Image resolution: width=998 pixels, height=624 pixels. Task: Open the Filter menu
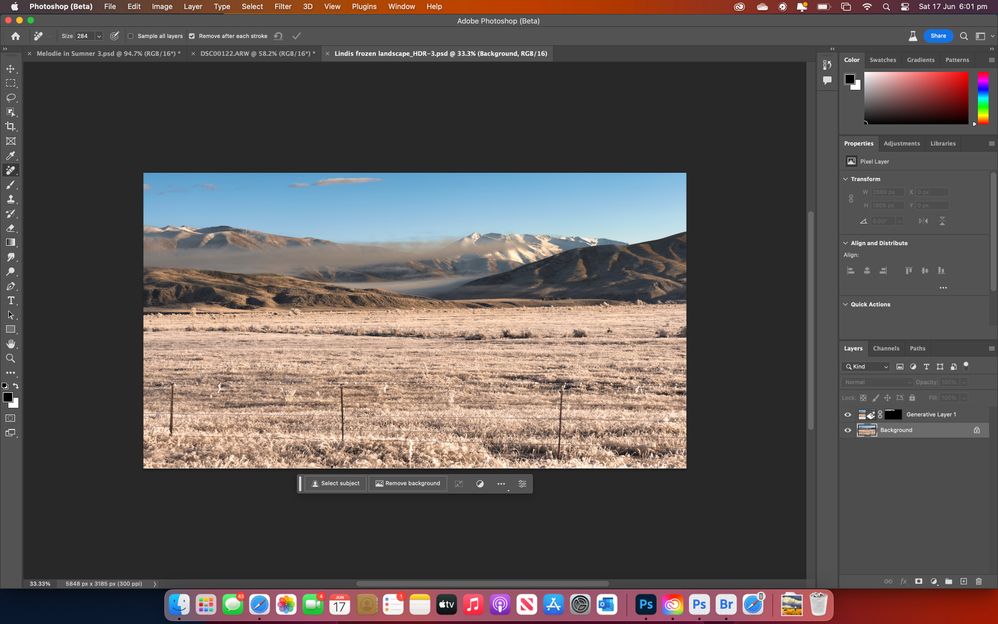(283, 6)
